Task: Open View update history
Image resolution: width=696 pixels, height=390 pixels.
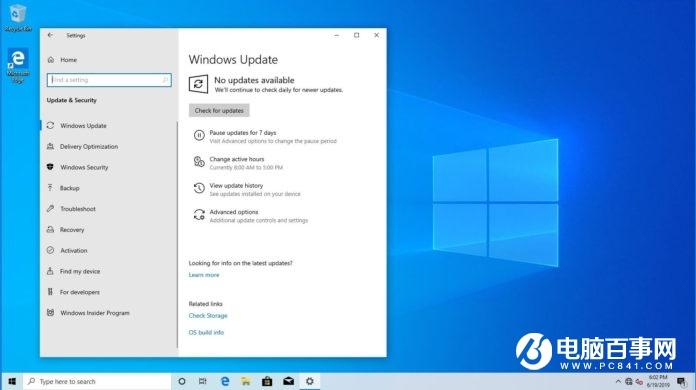Action: (x=236, y=185)
